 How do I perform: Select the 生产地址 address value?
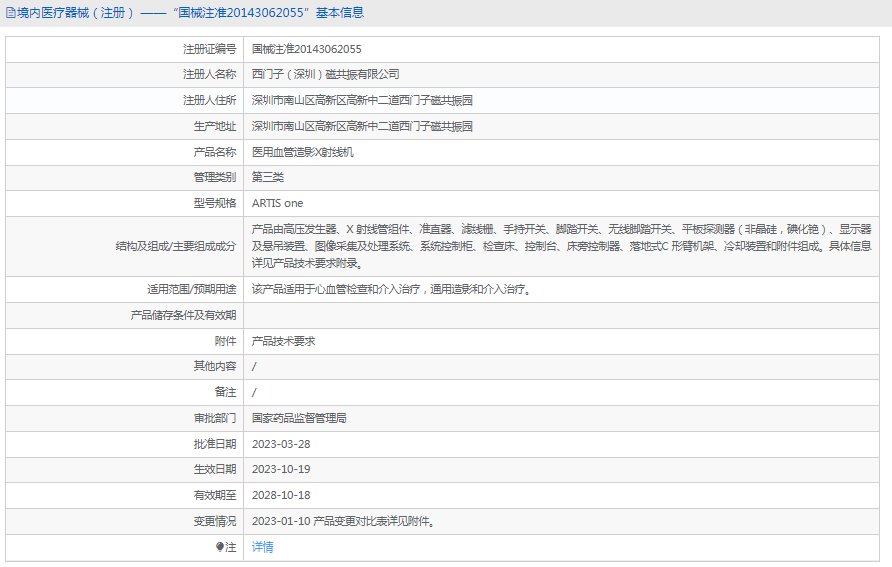click(x=362, y=126)
